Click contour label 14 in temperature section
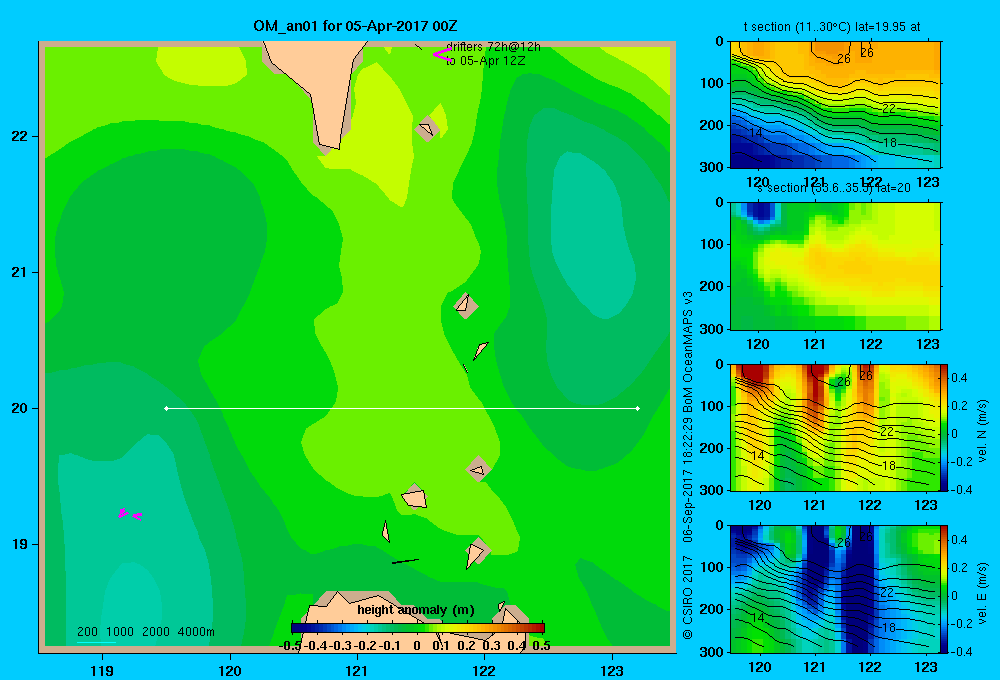This screenshot has width=1000, height=680. point(756,133)
